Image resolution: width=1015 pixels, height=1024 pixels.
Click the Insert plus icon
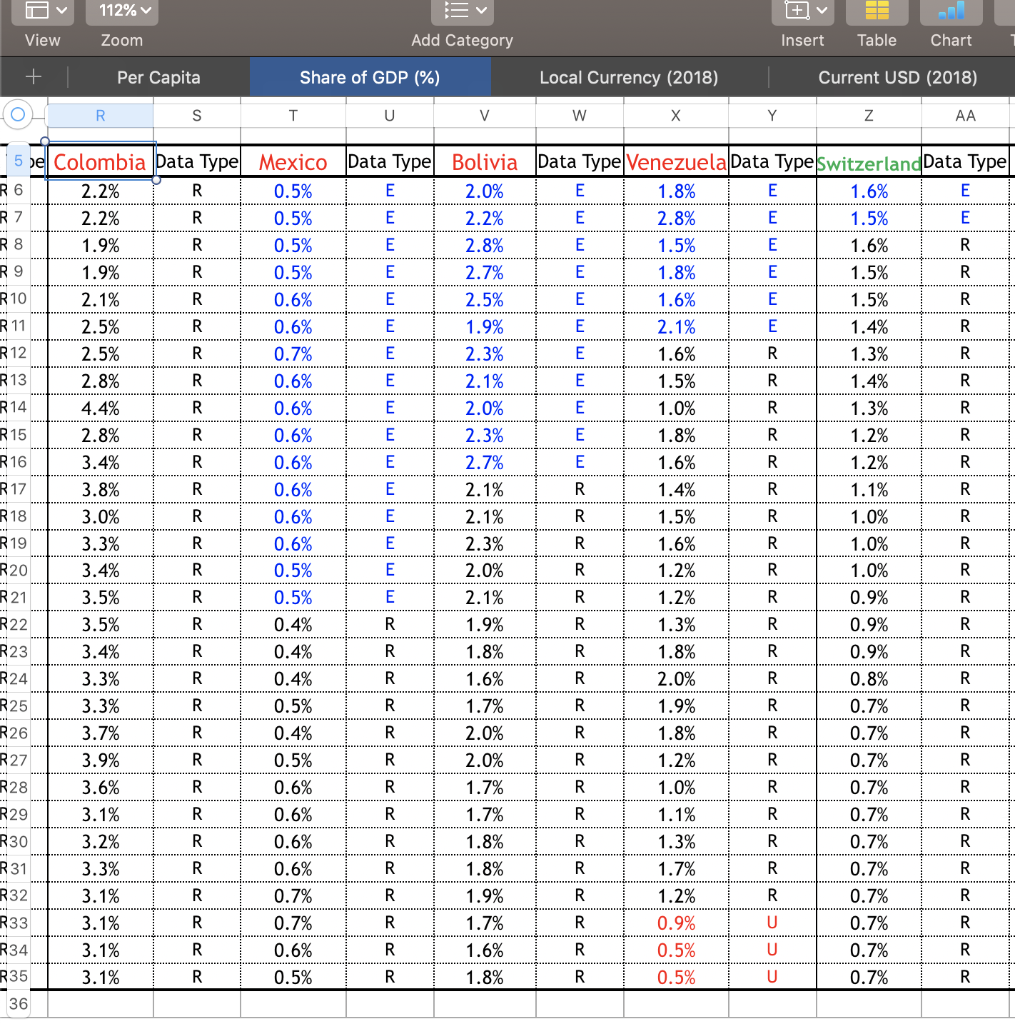point(795,12)
